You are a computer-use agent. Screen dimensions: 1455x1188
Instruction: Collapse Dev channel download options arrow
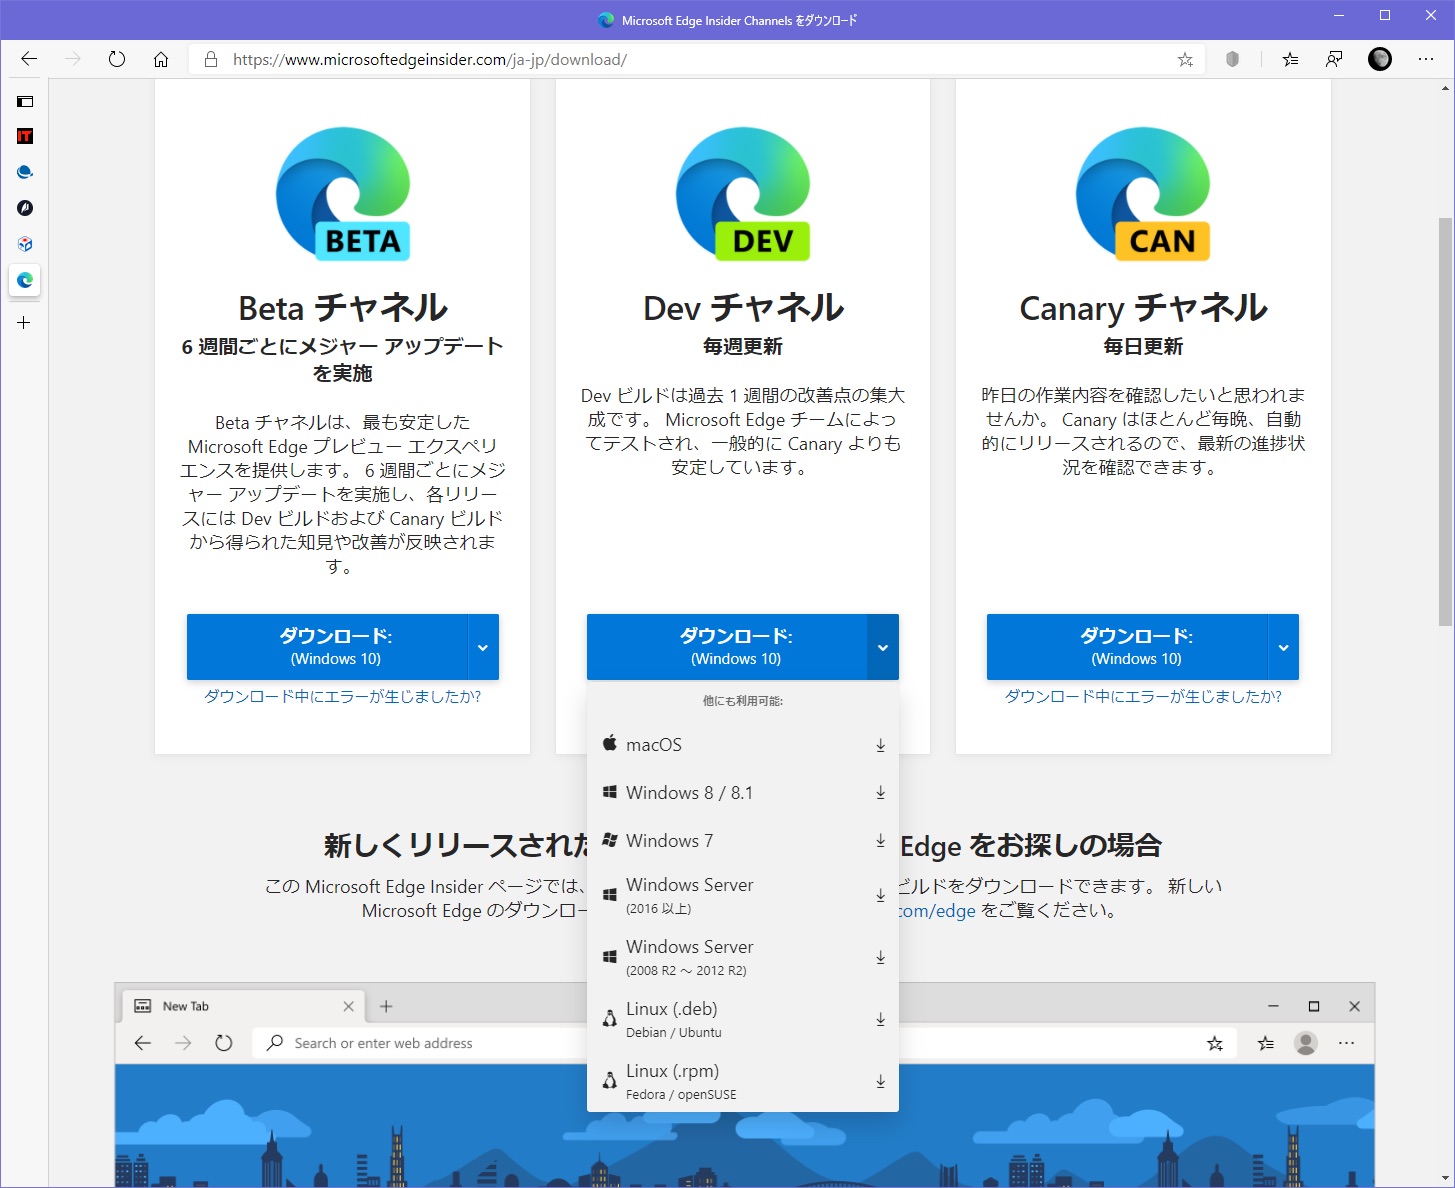883,647
